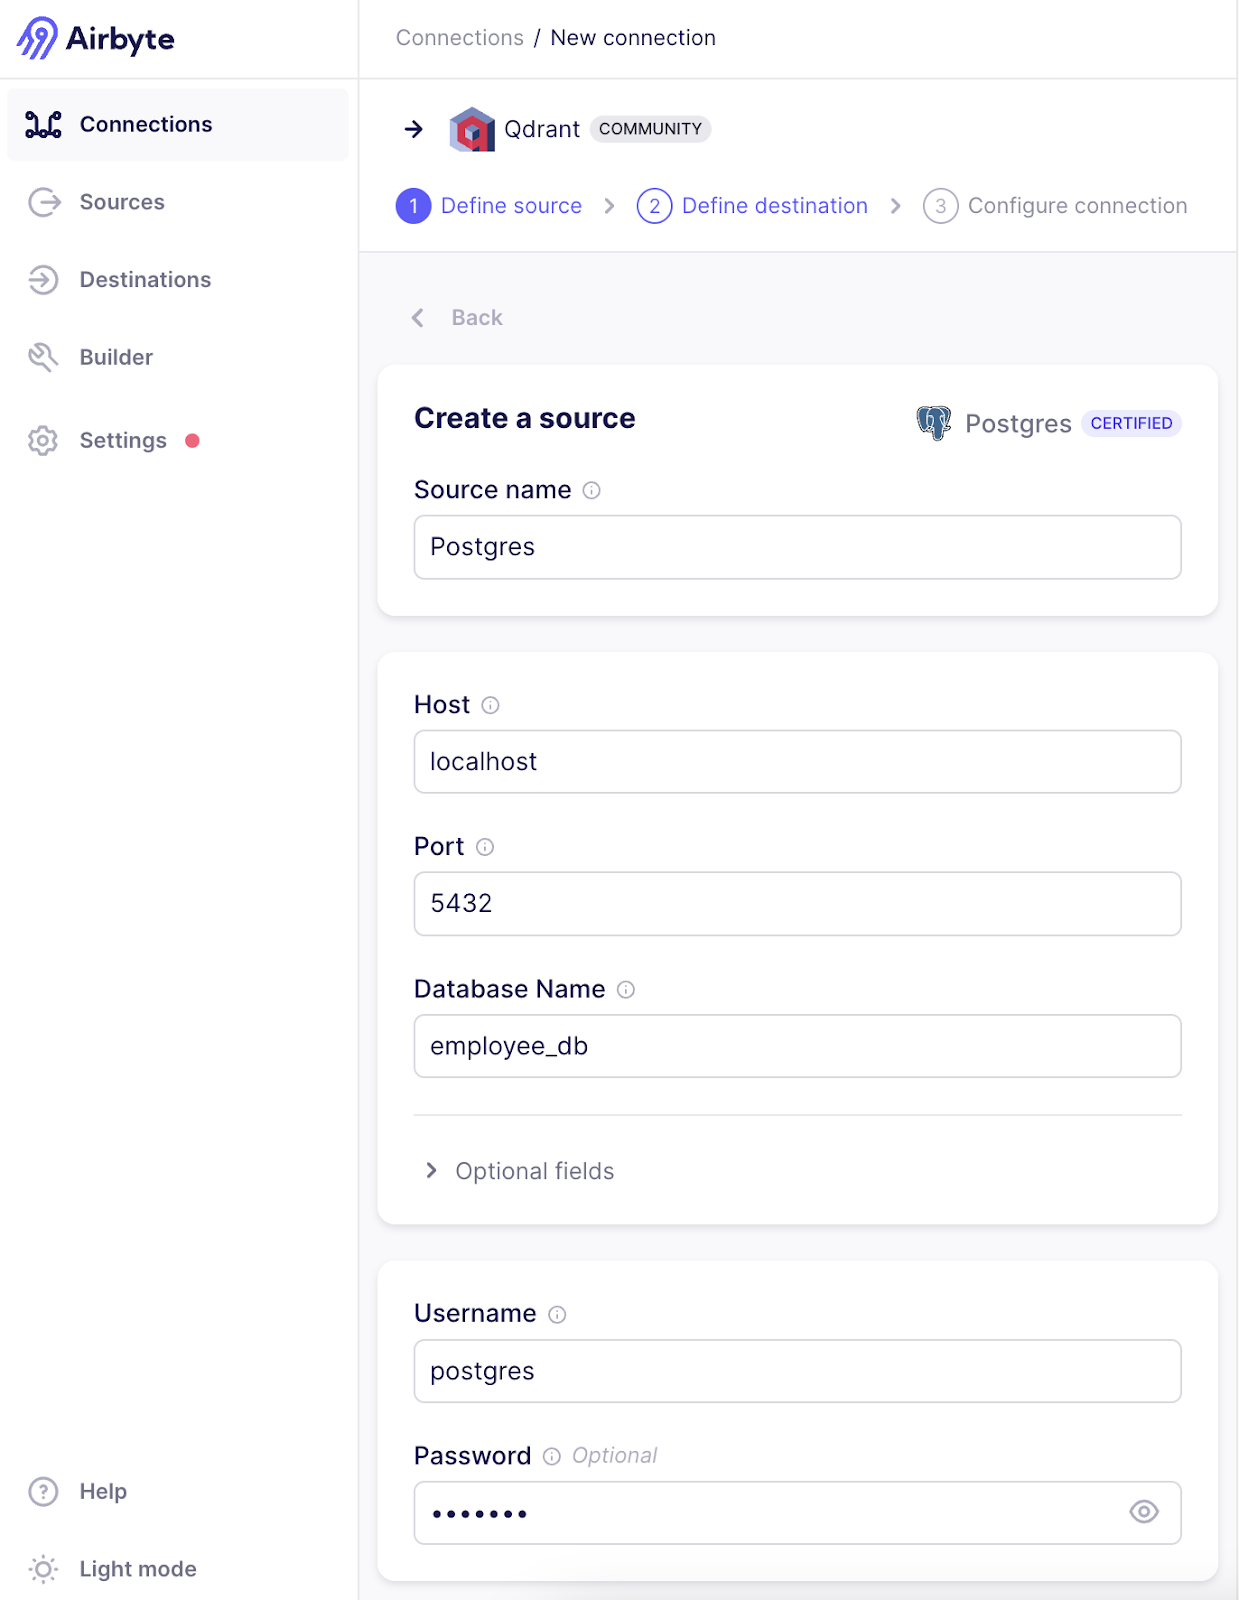This screenshot has height=1600, width=1239.
Task: Click into the Password field
Action: click(797, 1513)
